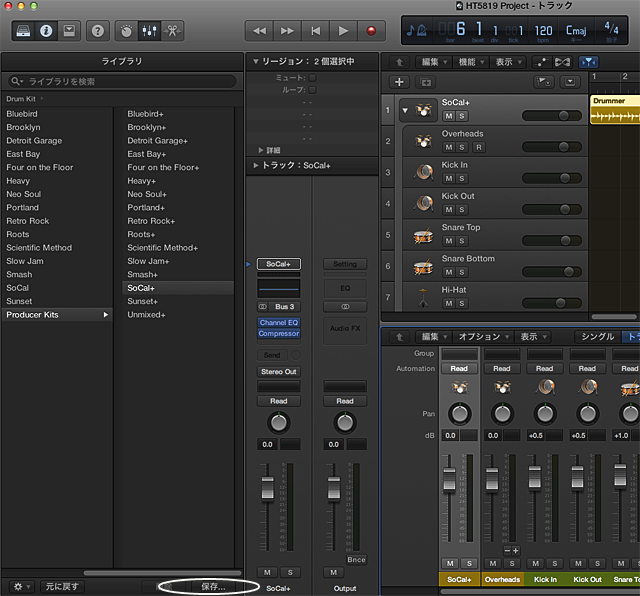The height and width of the screenshot is (596, 640).
Task: Open Channel EQ plugin slot
Action: click(279, 322)
